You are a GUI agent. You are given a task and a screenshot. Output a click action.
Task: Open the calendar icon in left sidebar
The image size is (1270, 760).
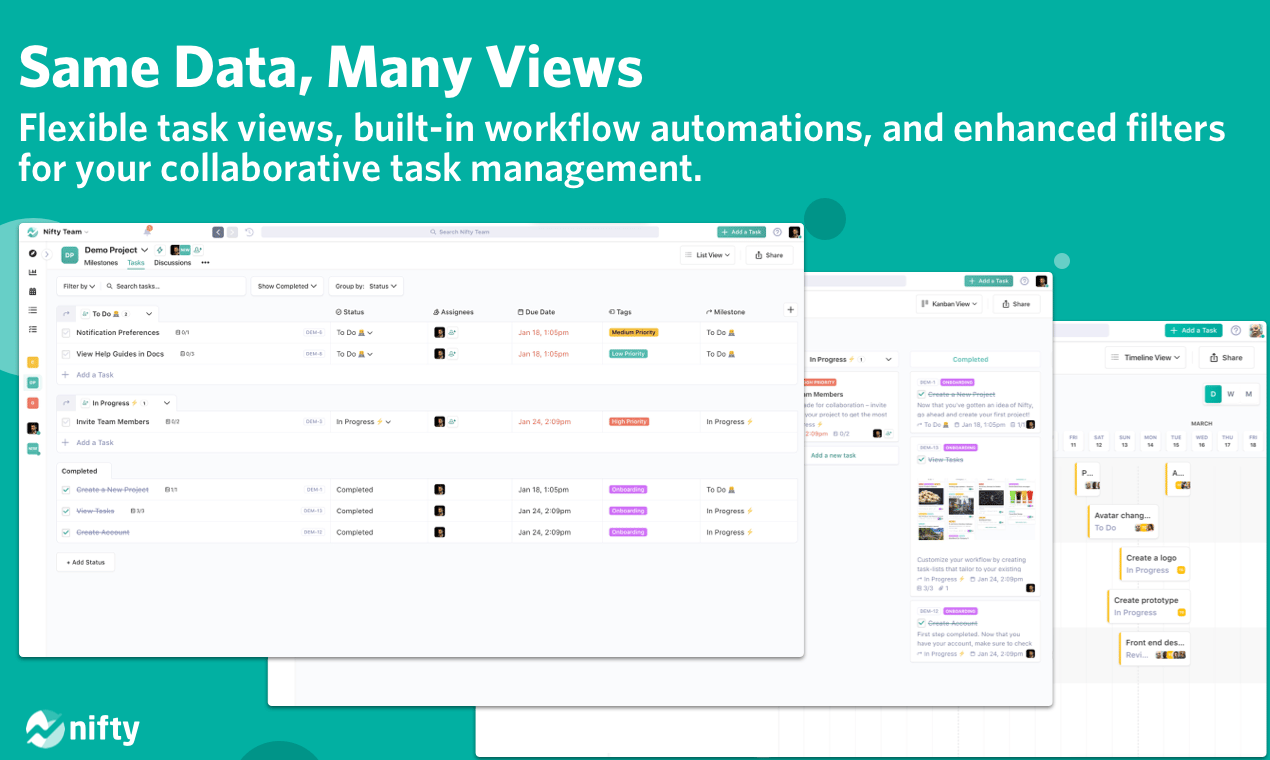click(x=33, y=291)
